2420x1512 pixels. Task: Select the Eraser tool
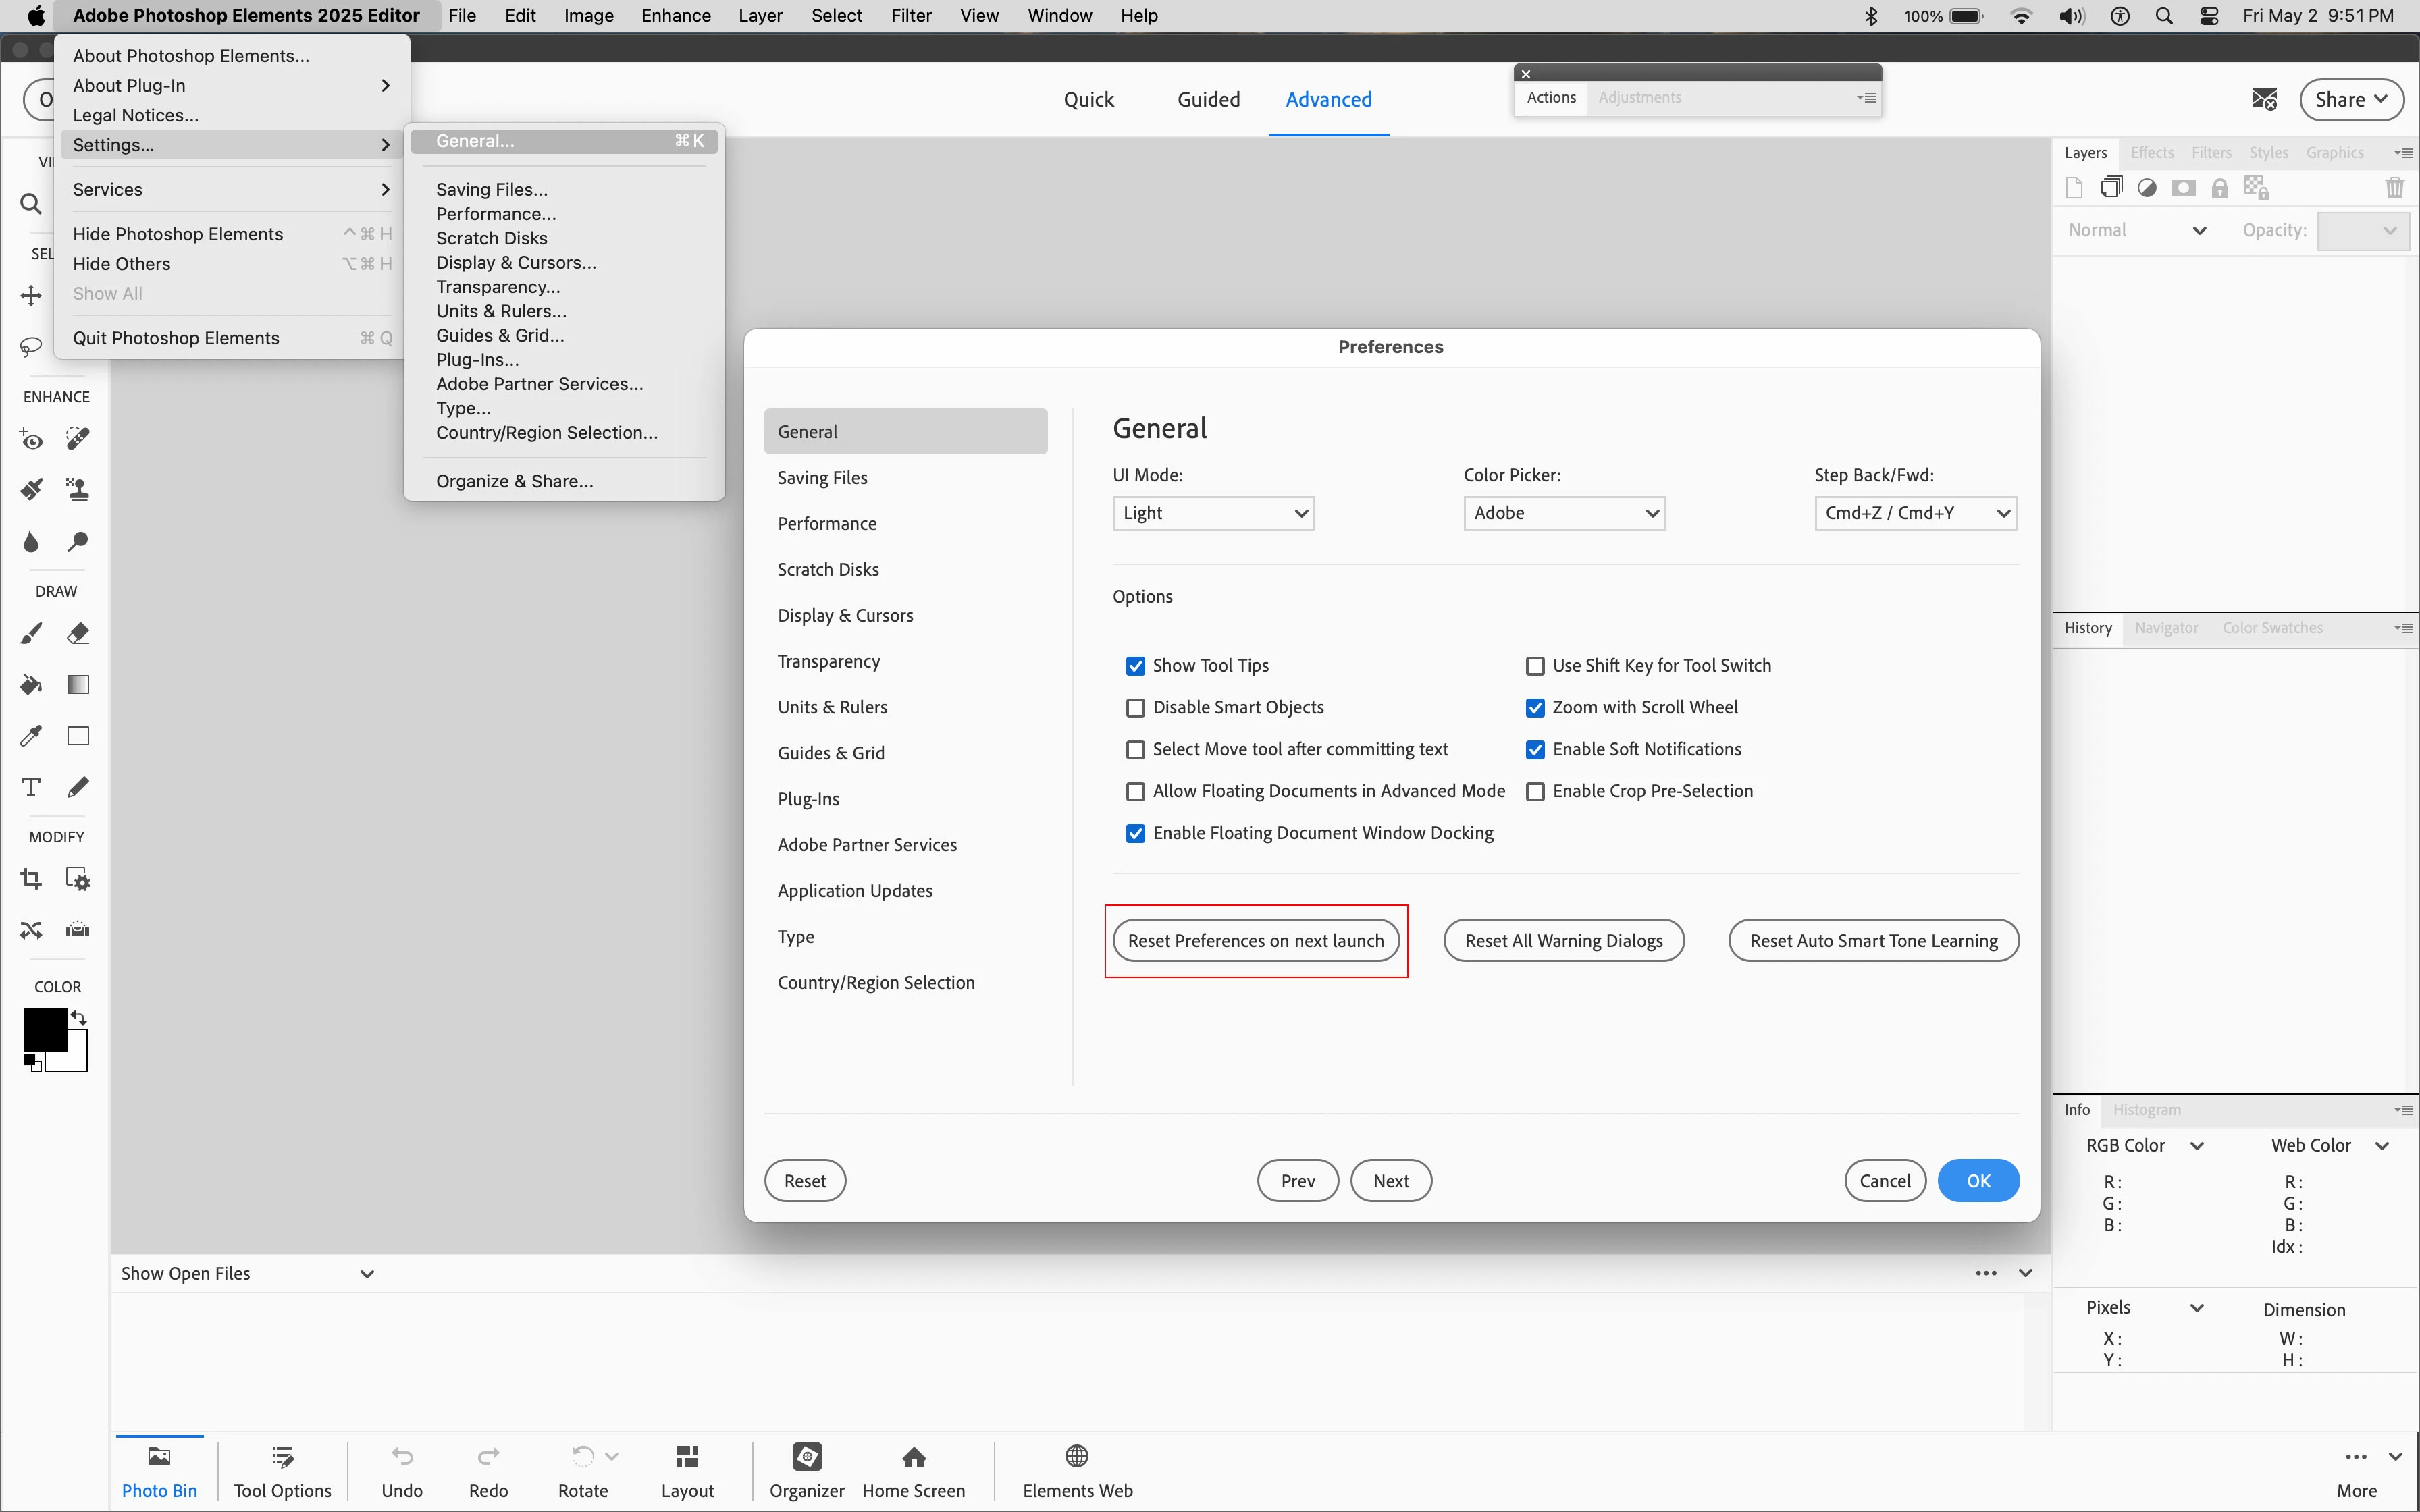coord(78,633)
